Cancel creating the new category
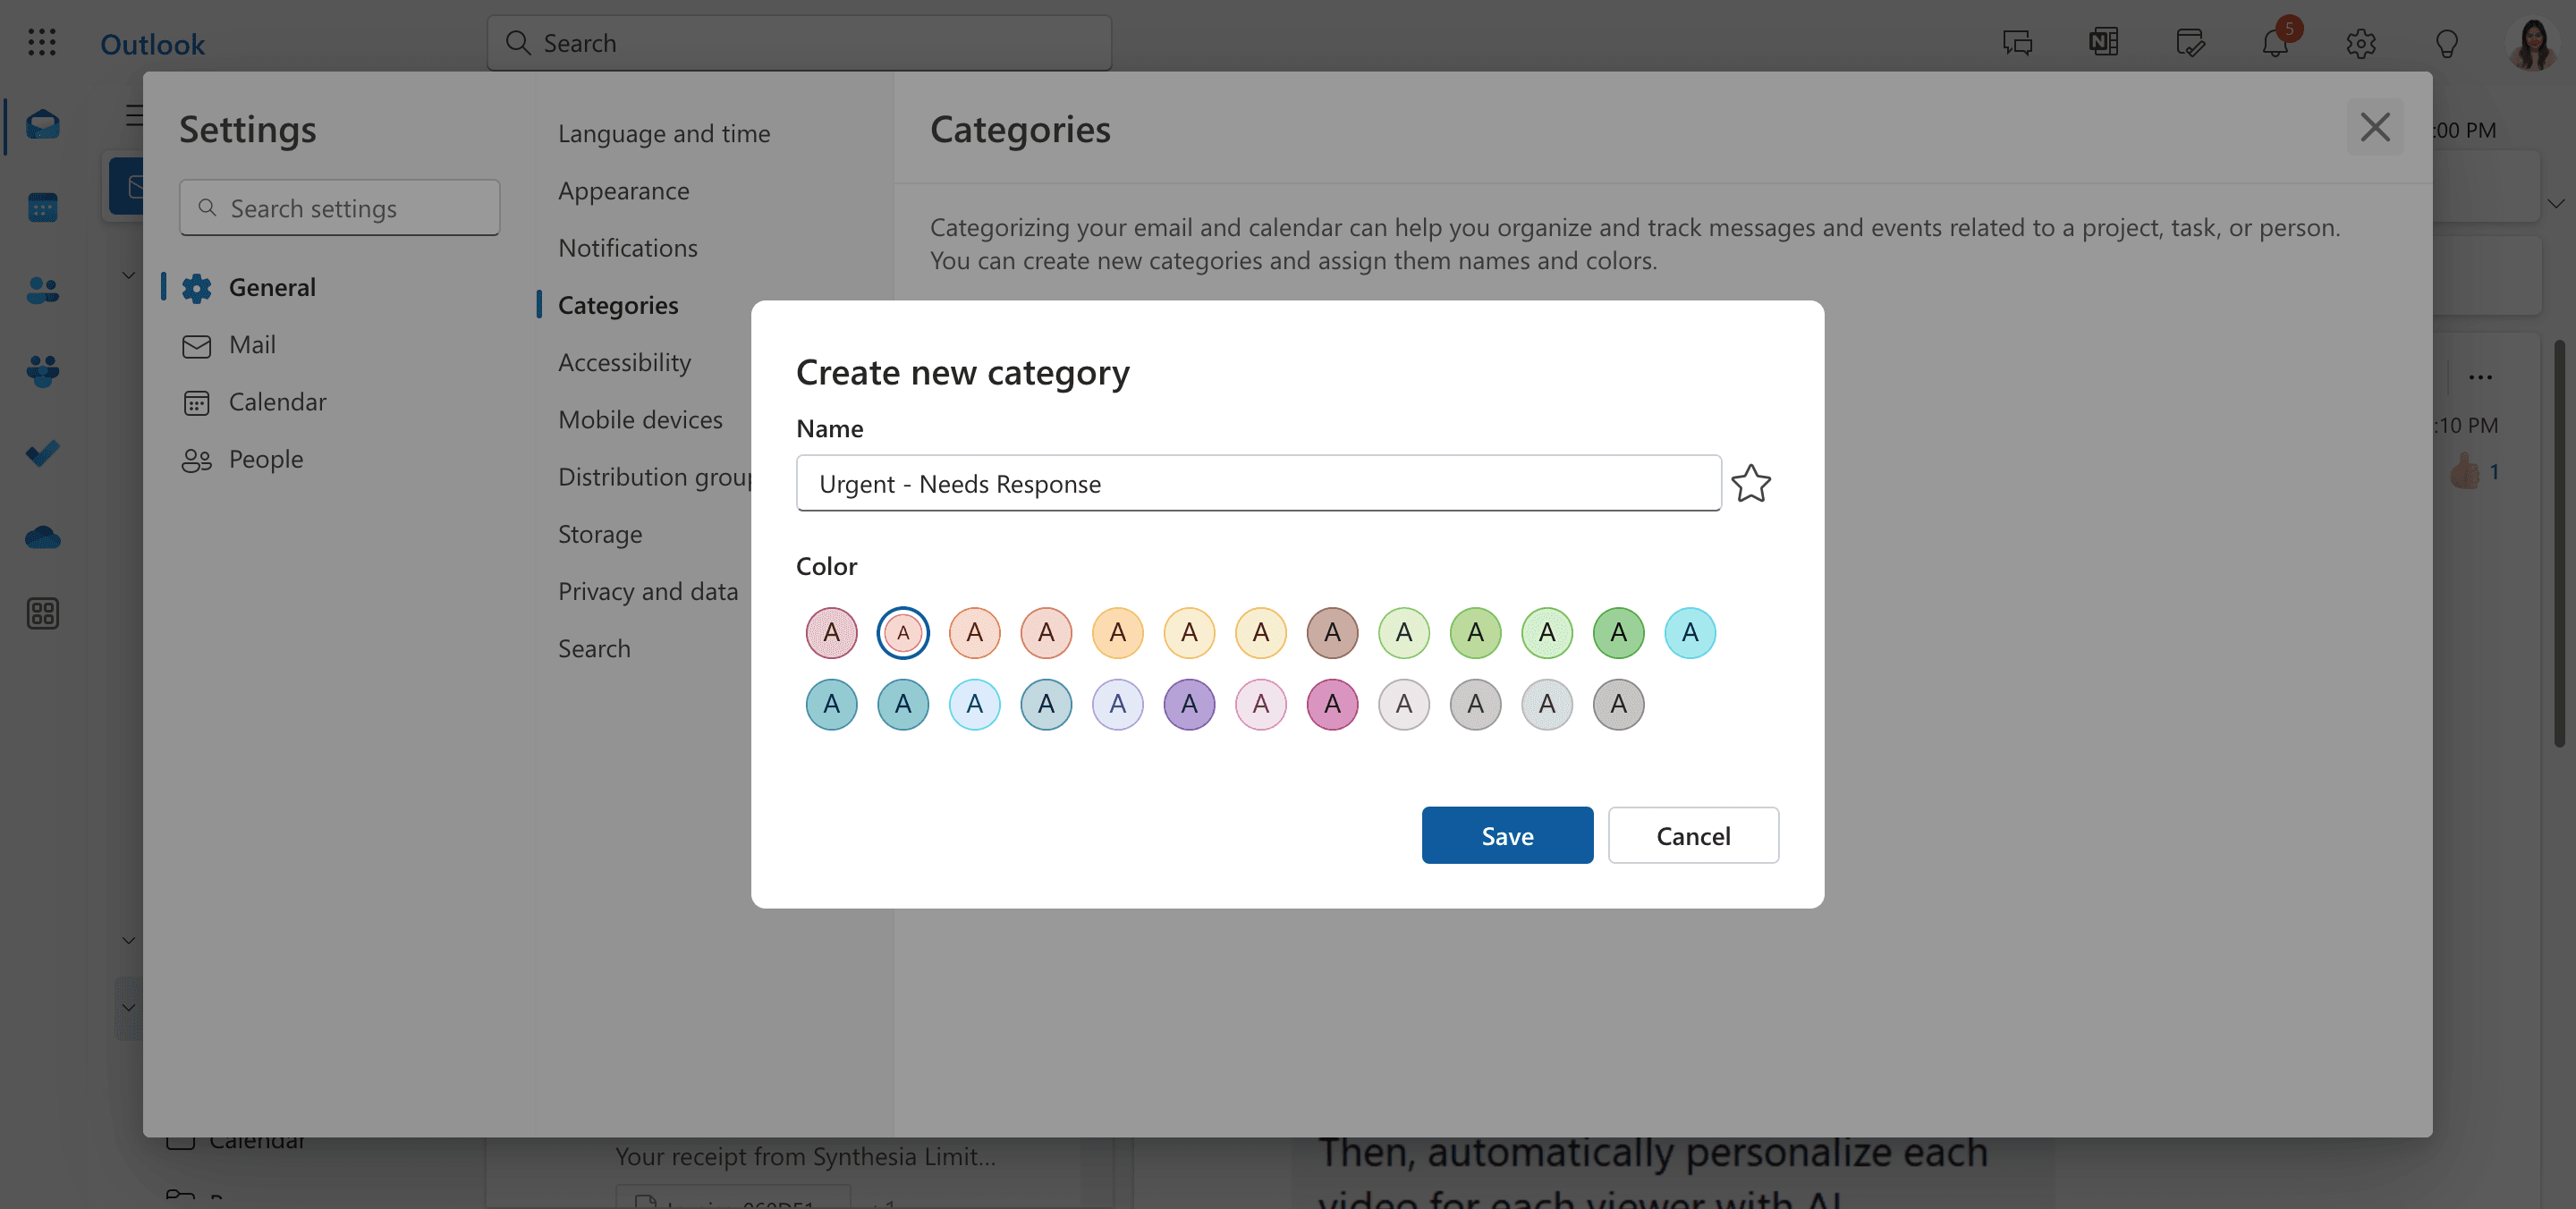This screenshot has height=1209, width=2576. (x=1693, y=835)
